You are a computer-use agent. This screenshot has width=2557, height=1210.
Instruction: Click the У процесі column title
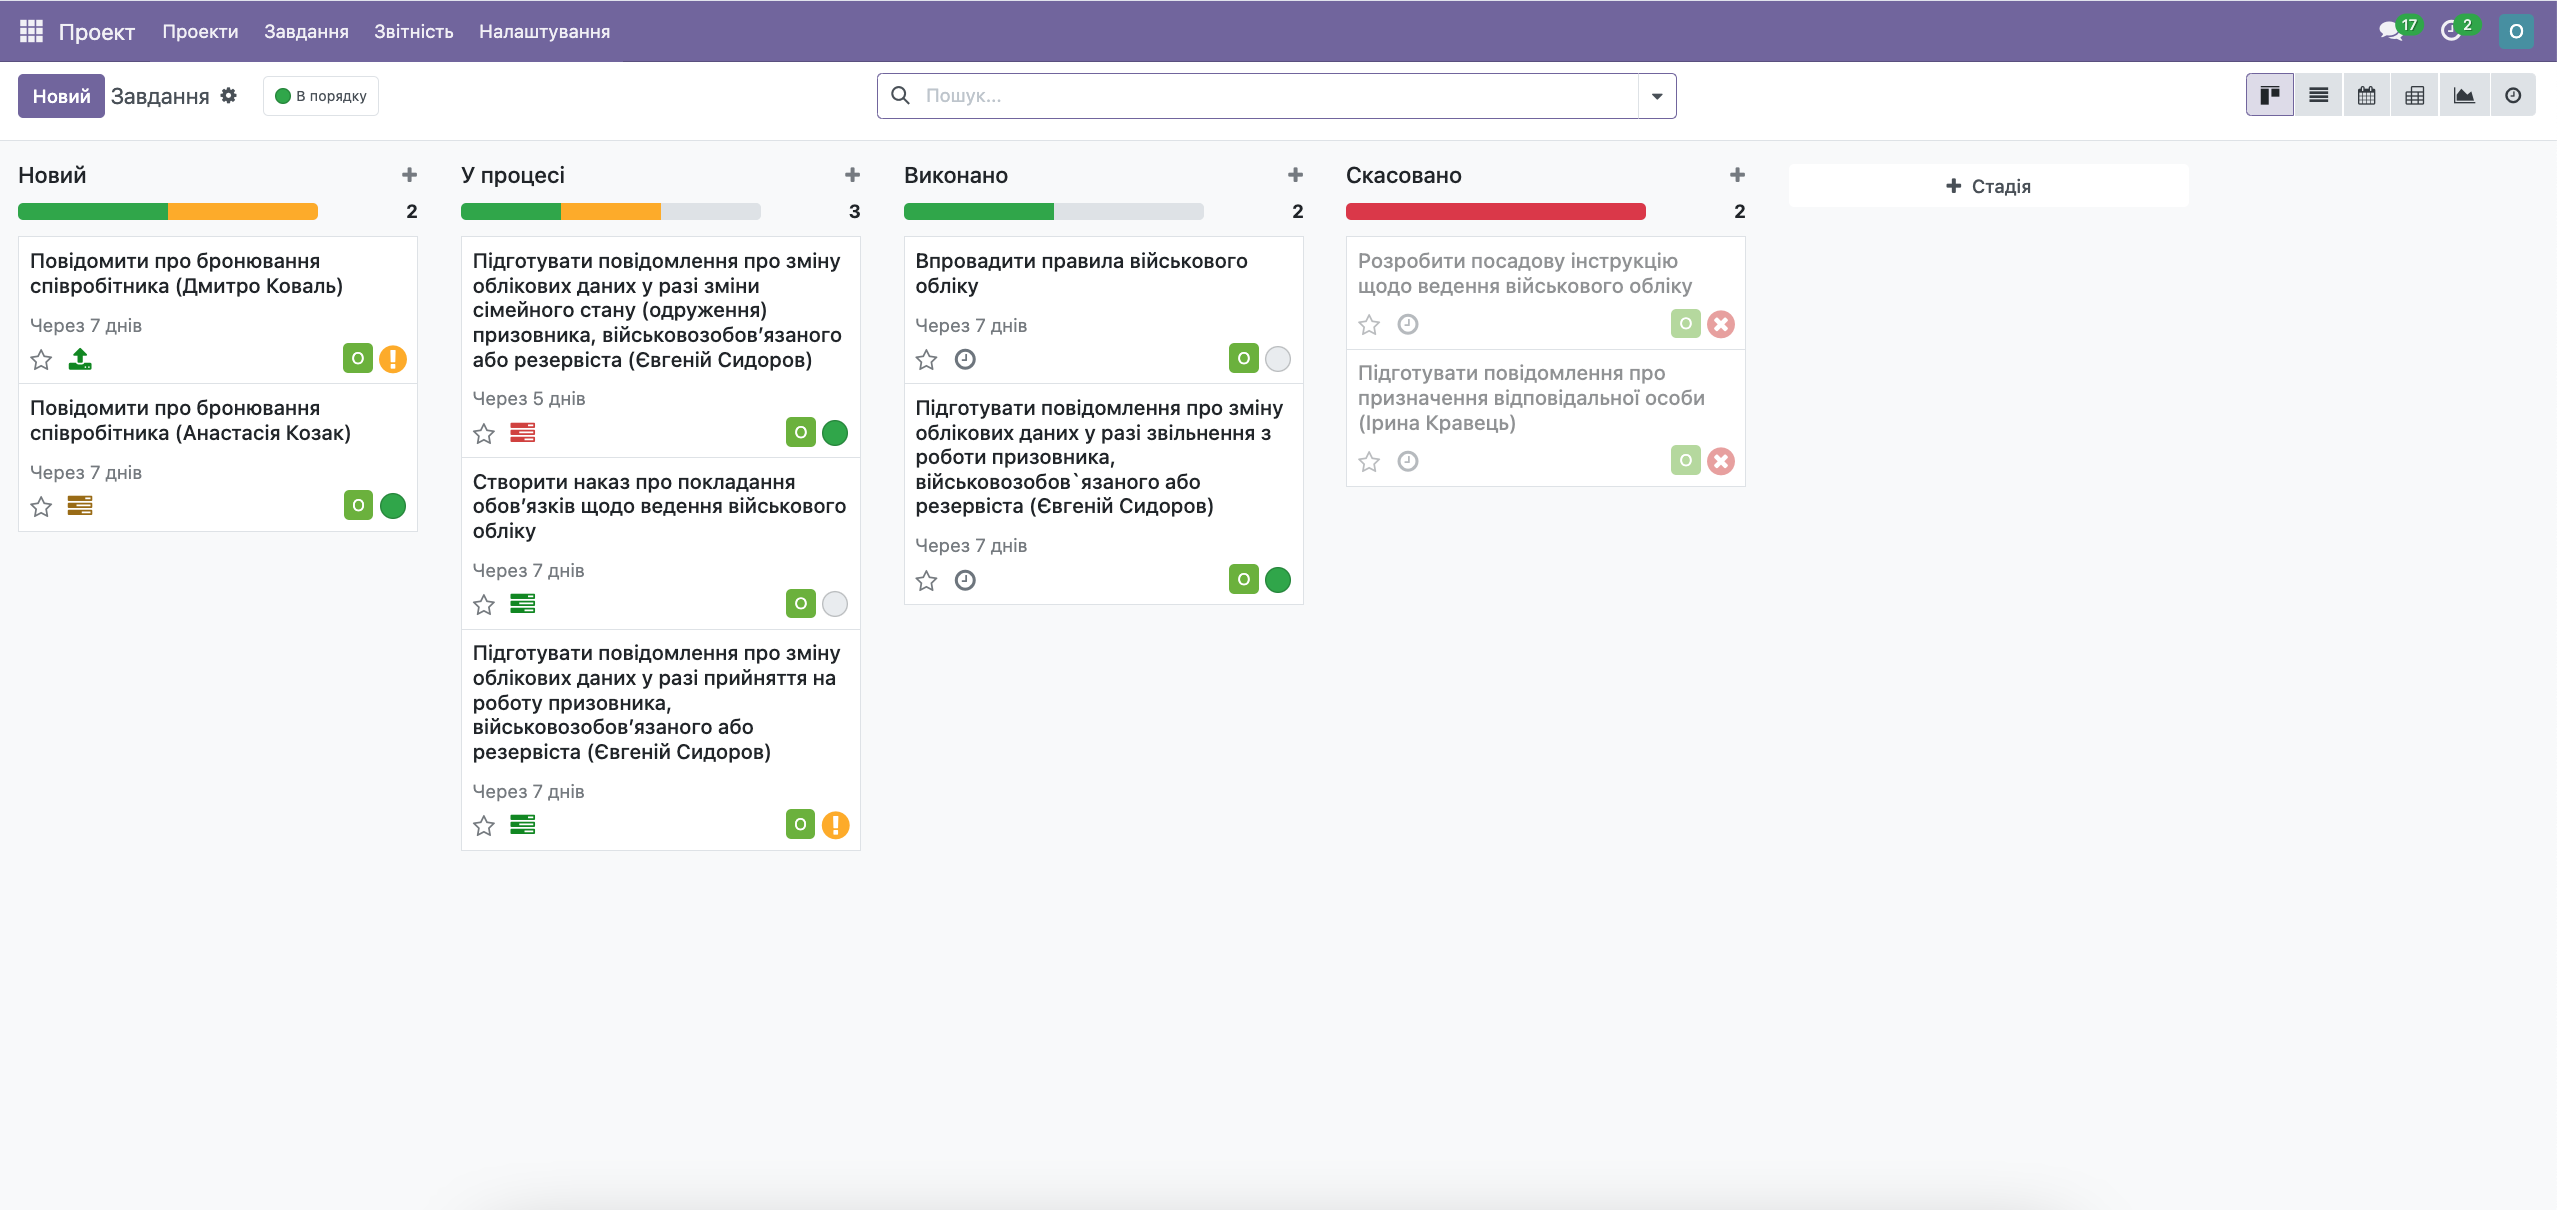click(x=513, y=175)
